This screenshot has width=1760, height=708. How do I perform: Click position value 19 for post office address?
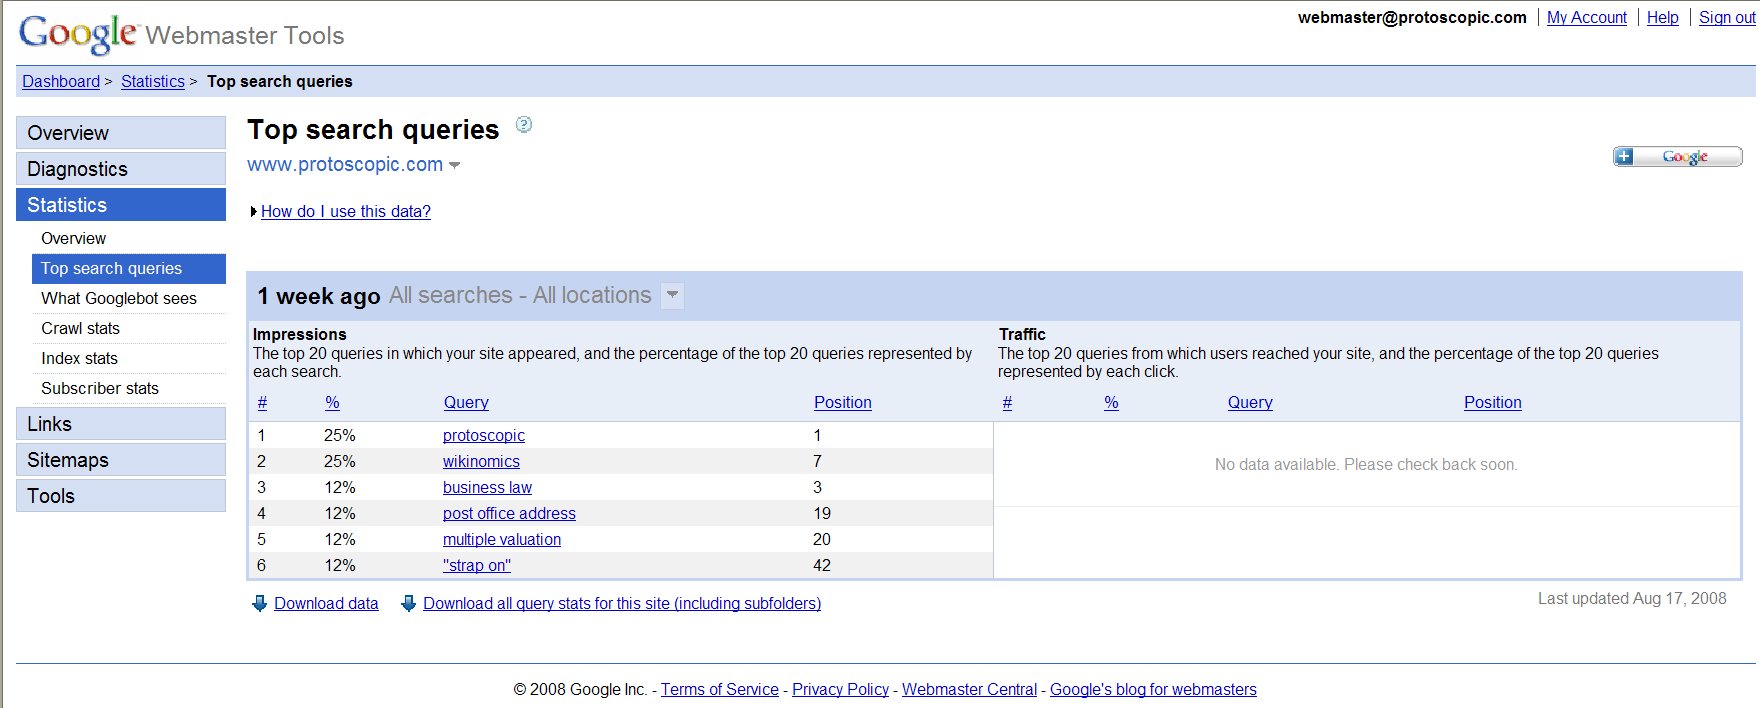point(822,513)
